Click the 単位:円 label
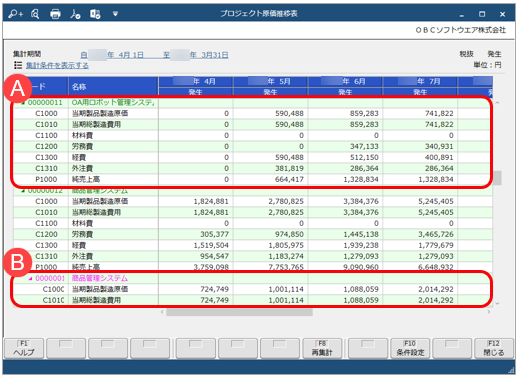 pyautogui.click(x=487, y=65)
